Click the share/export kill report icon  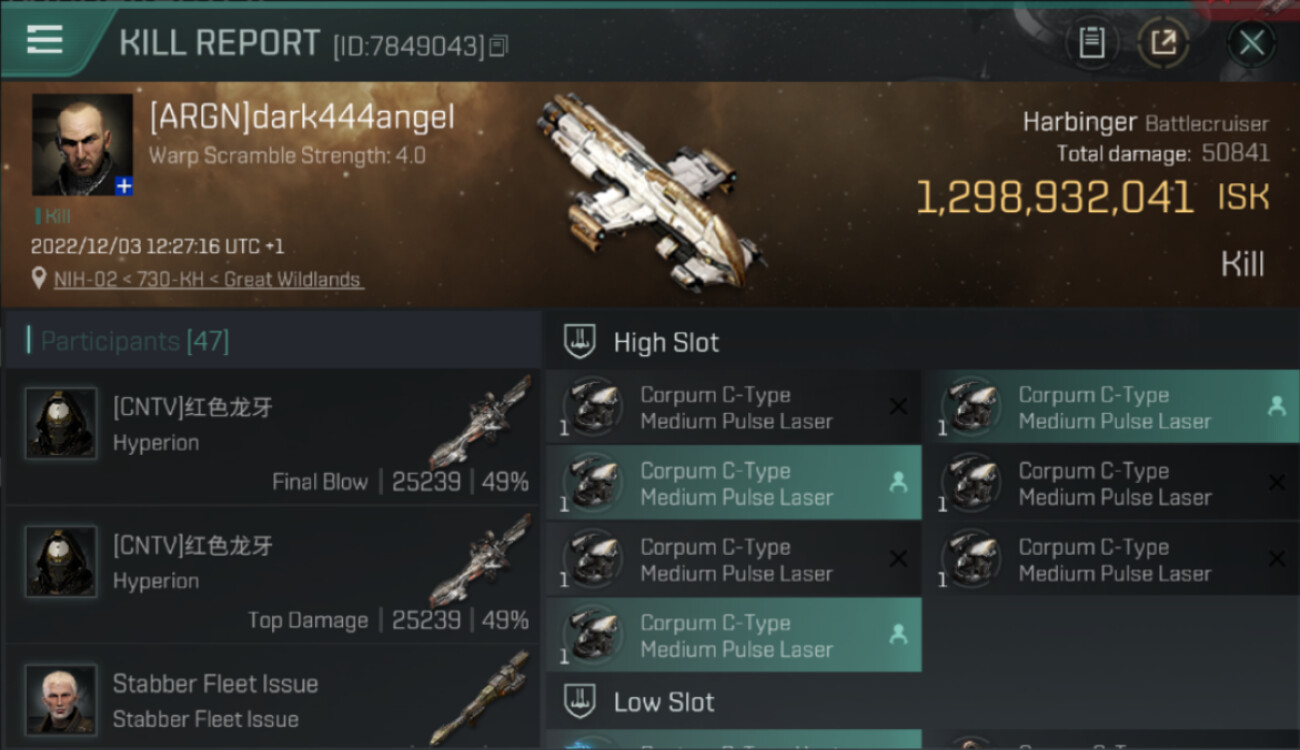[x=1163, y=43]
